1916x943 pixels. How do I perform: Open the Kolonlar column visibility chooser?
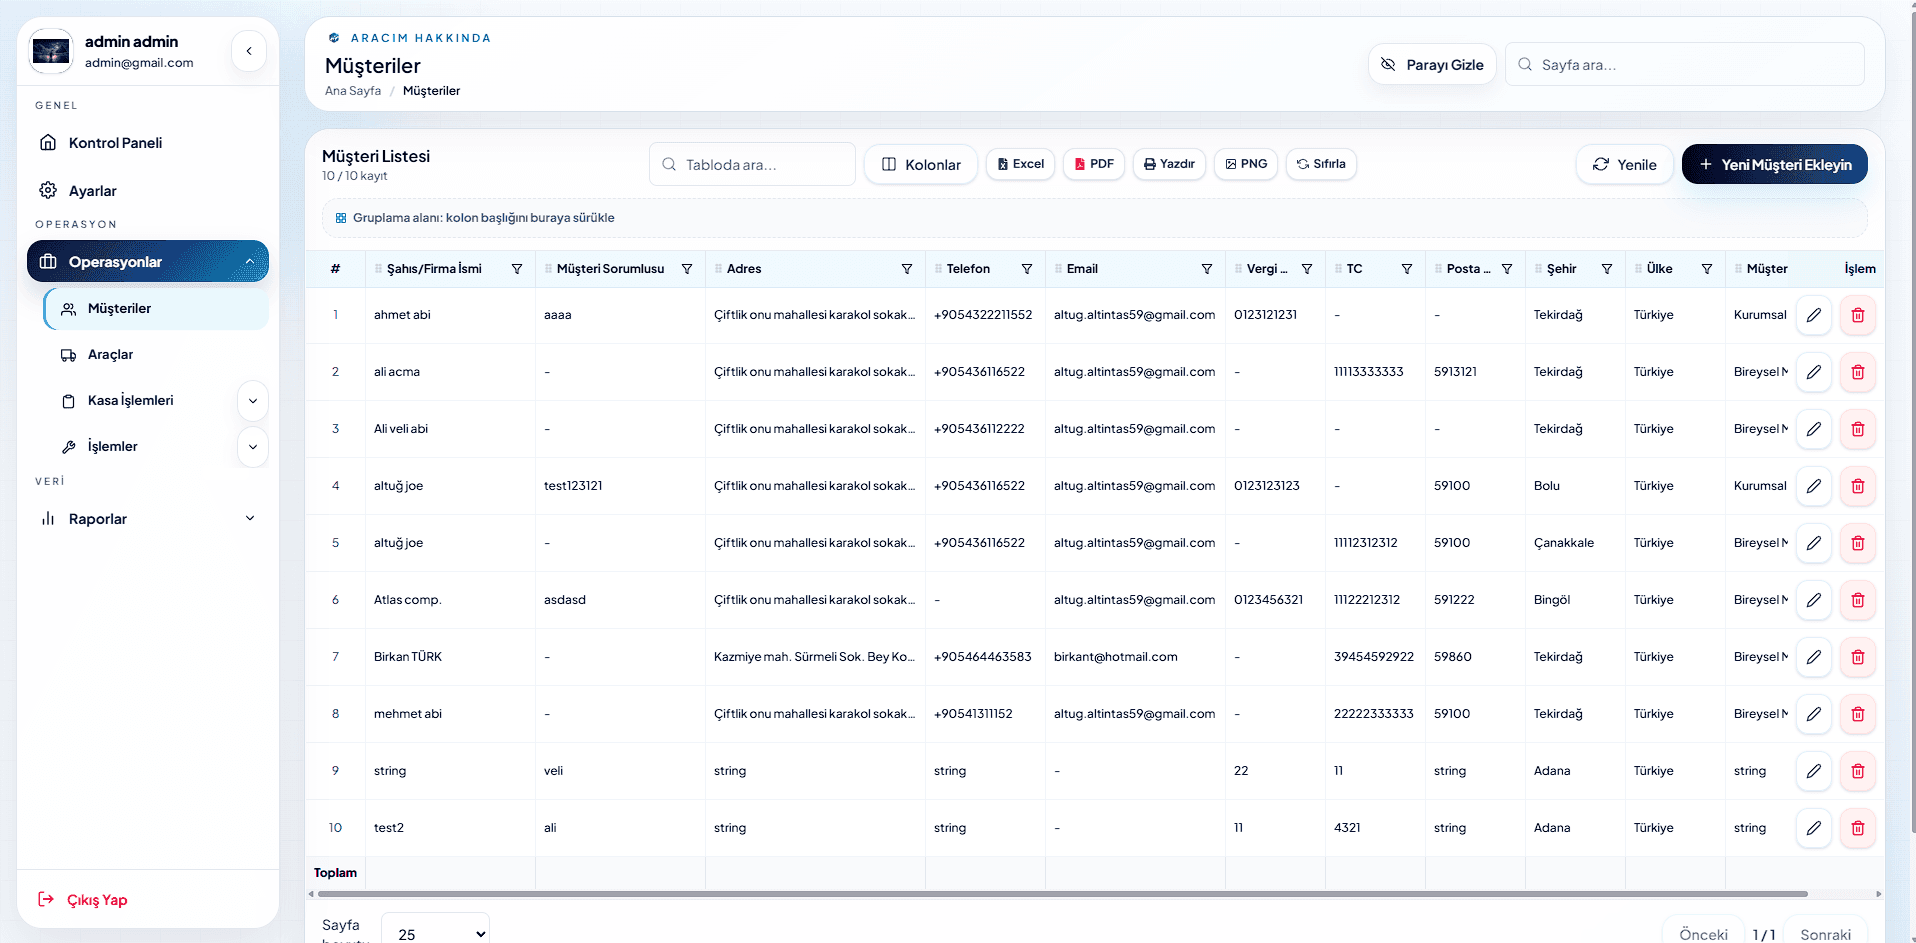click(921, 165)
